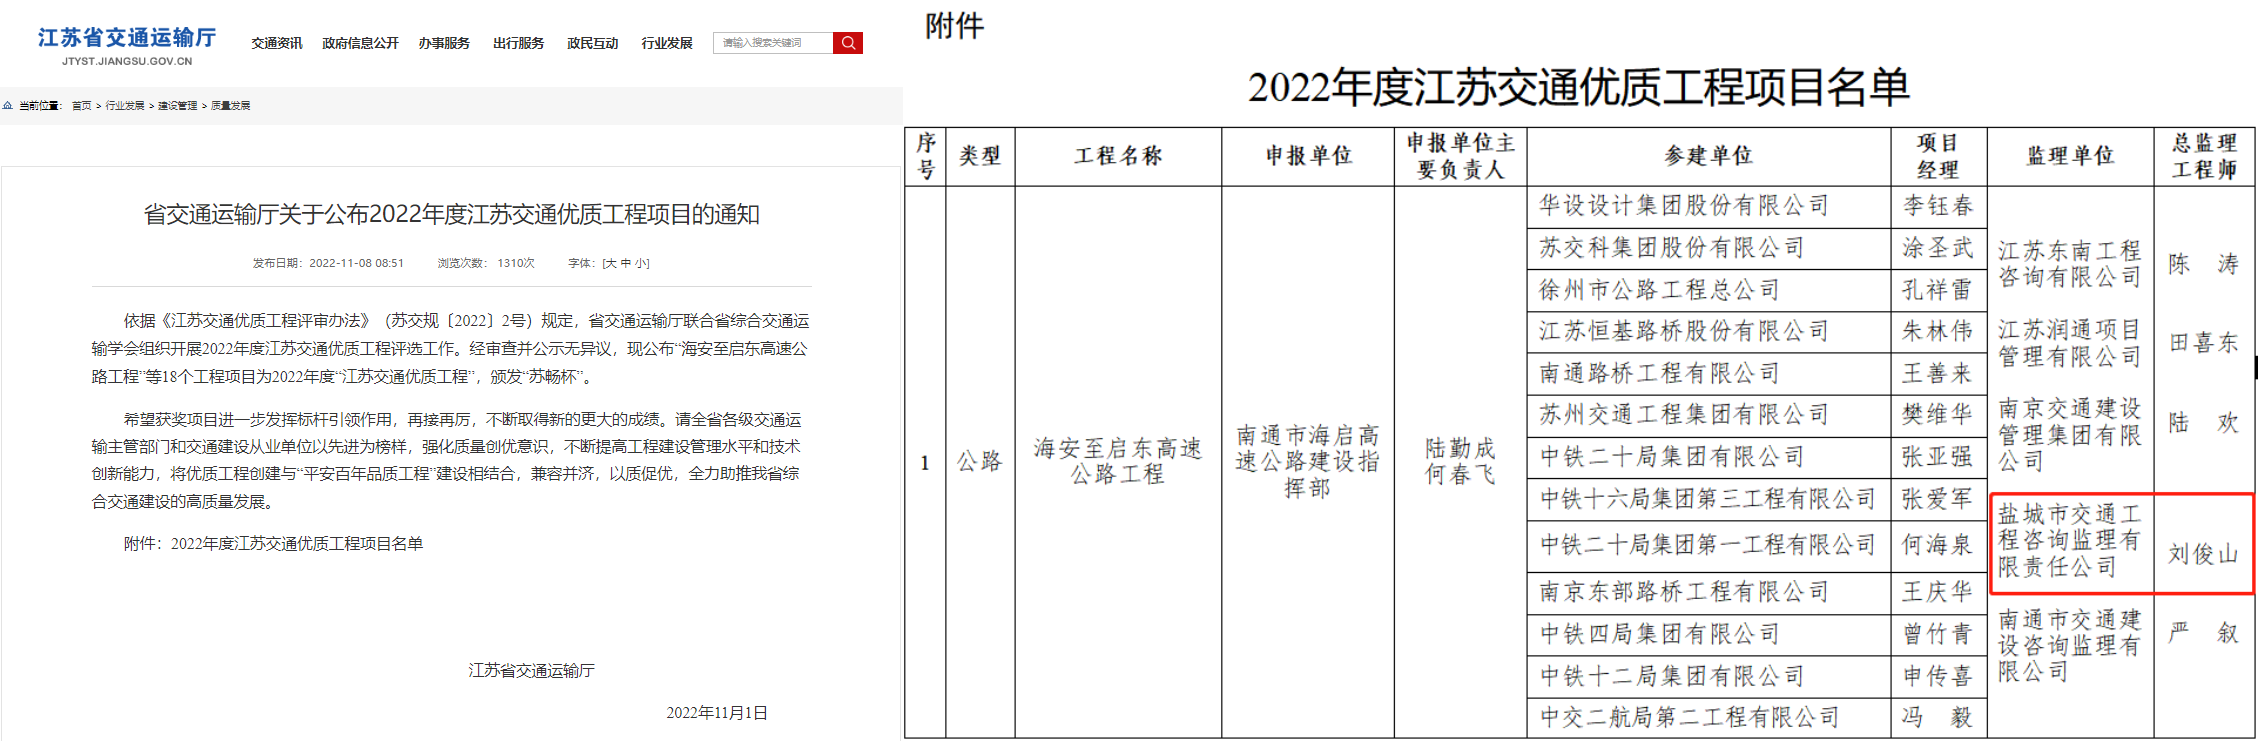2258x741 pixels.
Task: Set font size to large (大)
Action: click(x=610, y=264)
